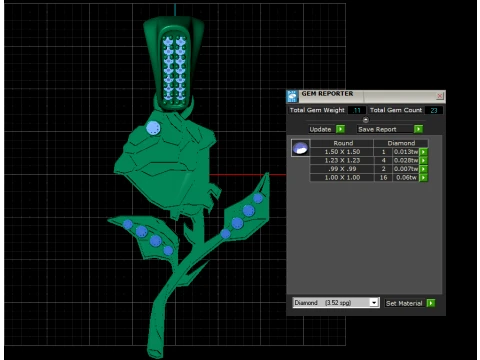Select the large round gem on rose petal
480x360 pixels.
[153, 128]
